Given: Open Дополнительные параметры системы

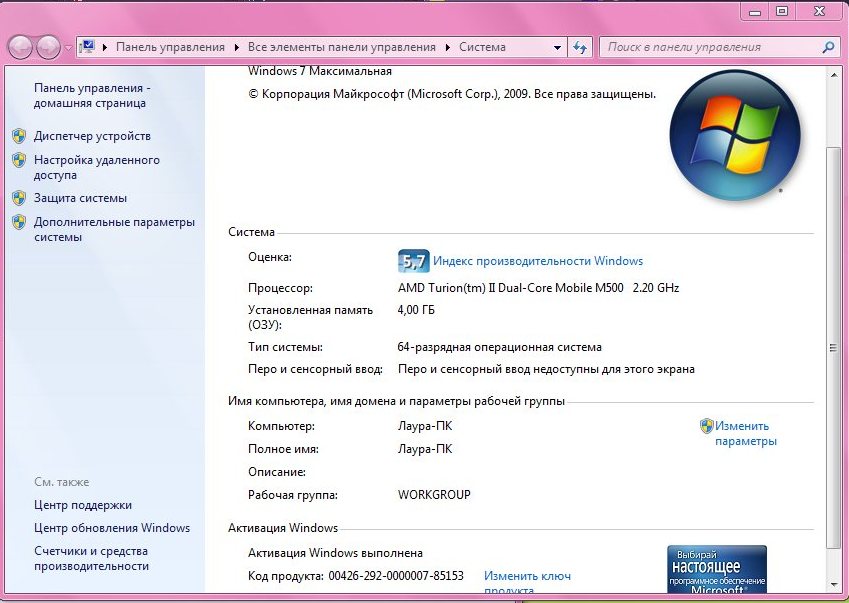Looking at the screenshot, I should click(114, 230).
